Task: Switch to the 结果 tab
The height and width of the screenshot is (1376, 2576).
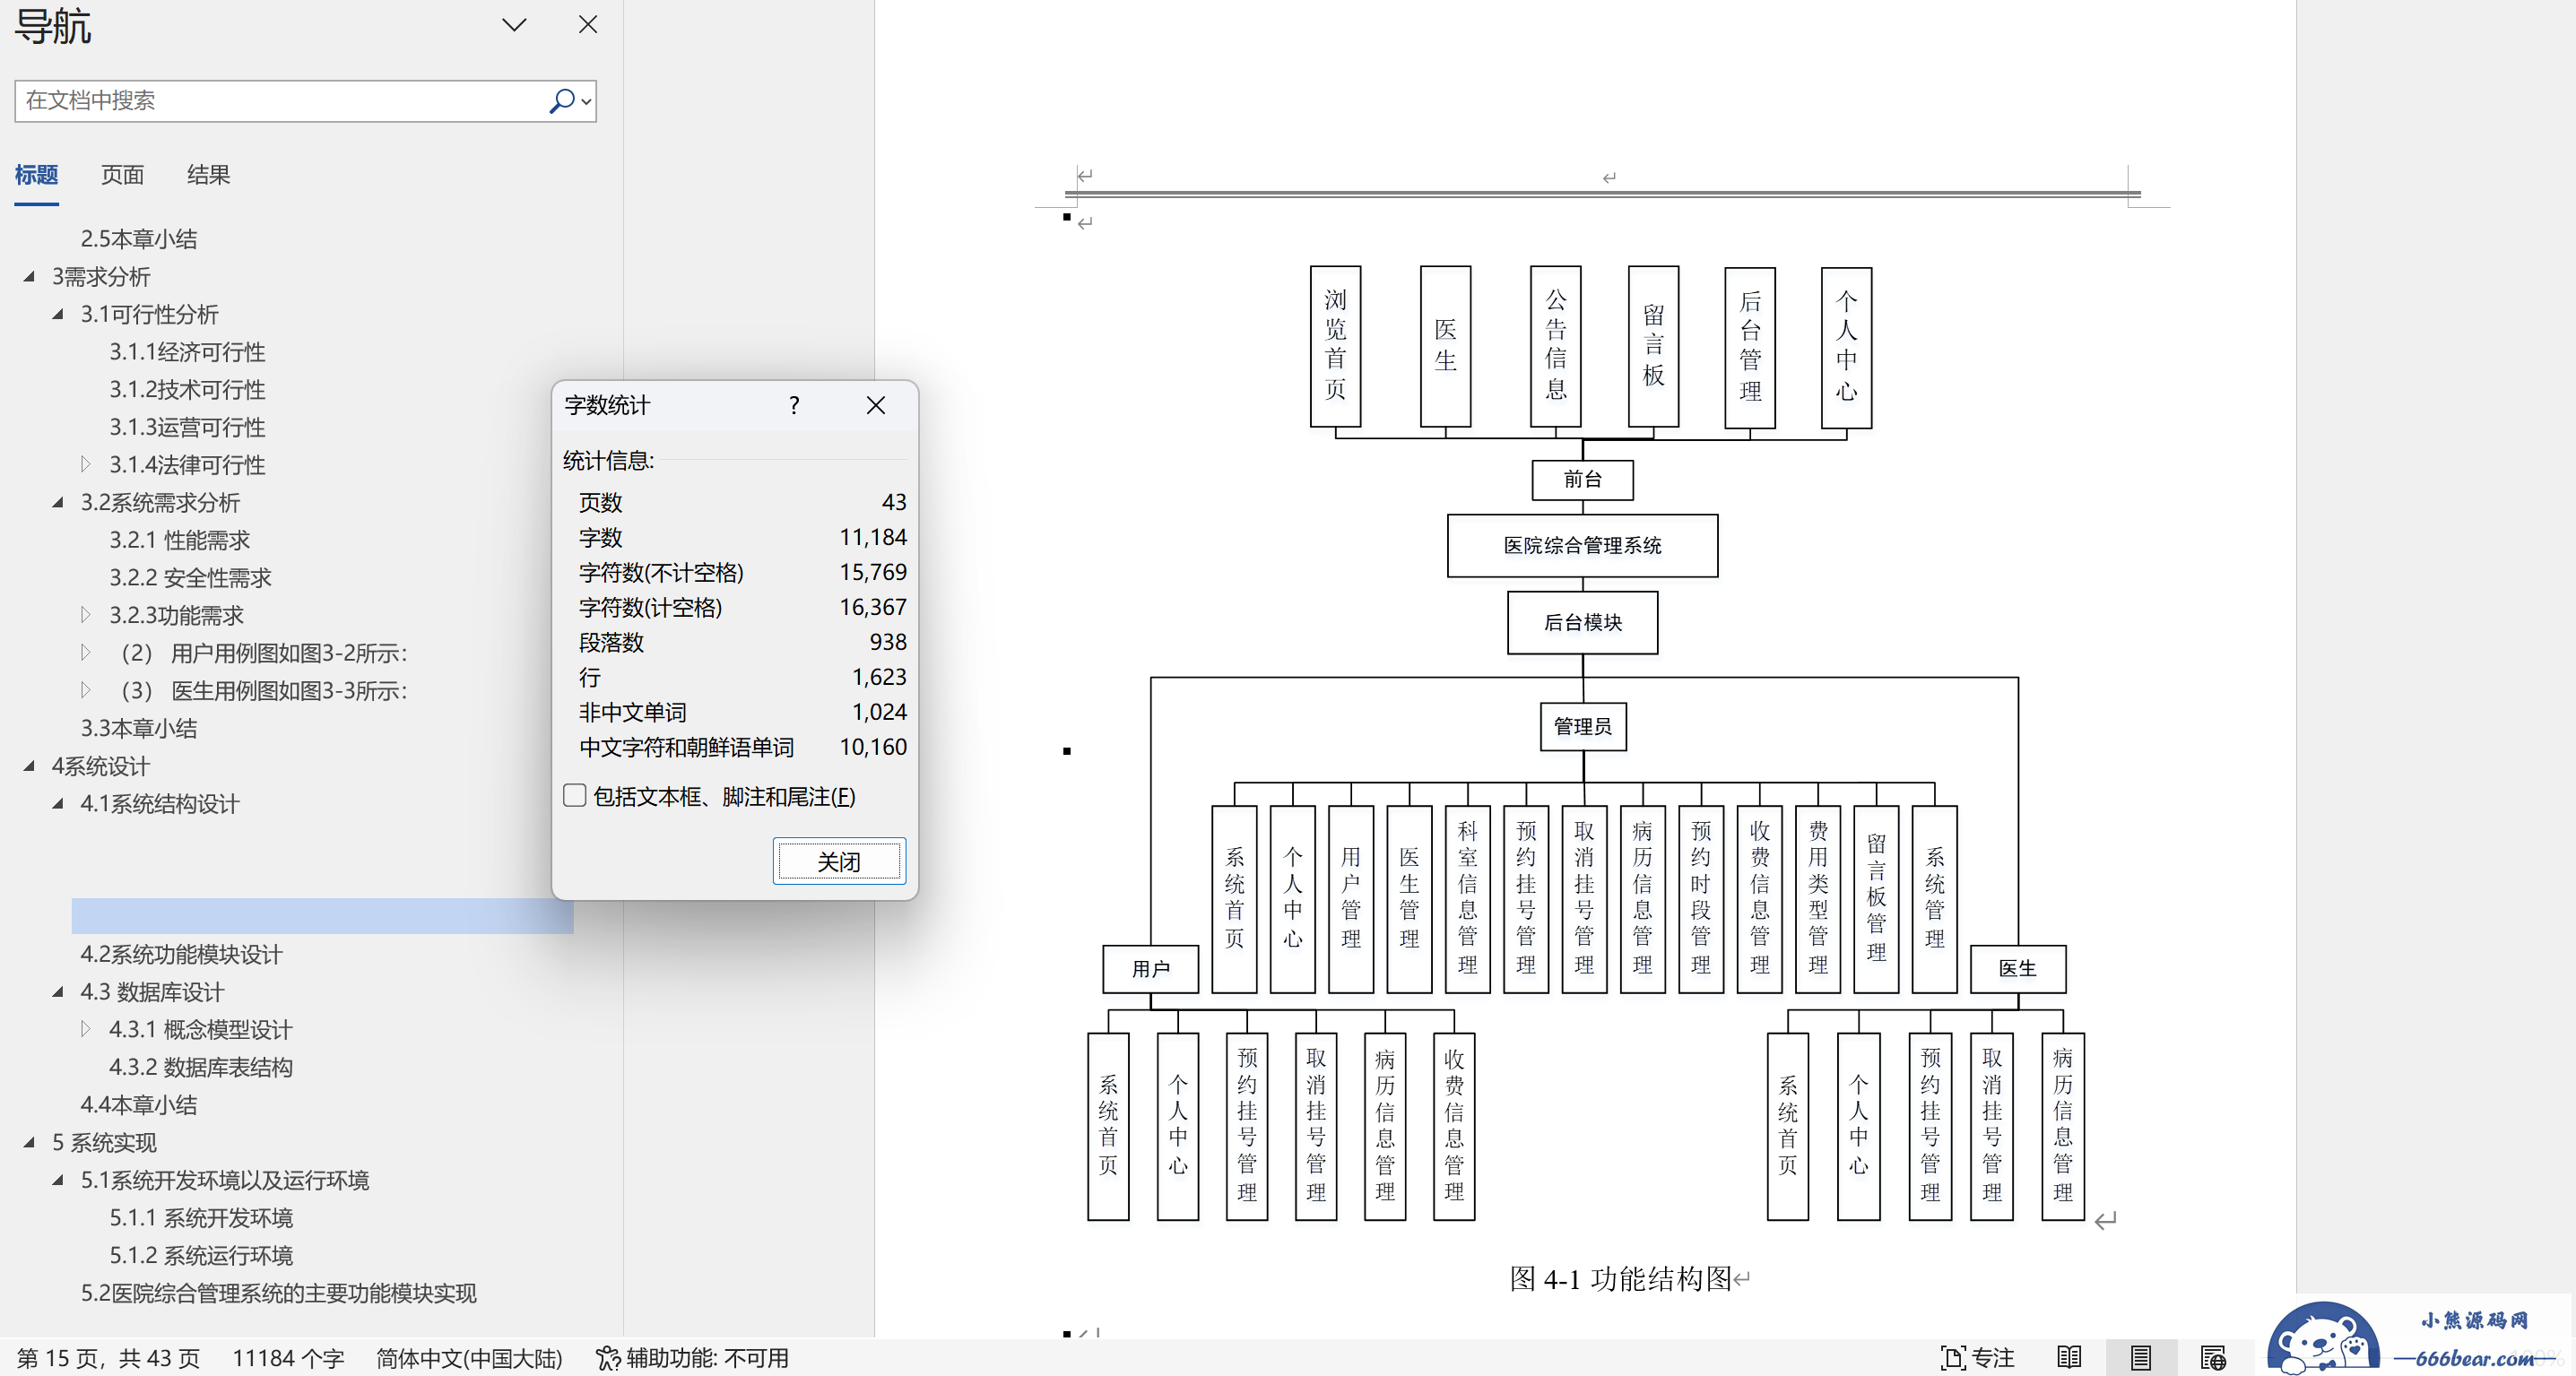Action: [208, 175]
